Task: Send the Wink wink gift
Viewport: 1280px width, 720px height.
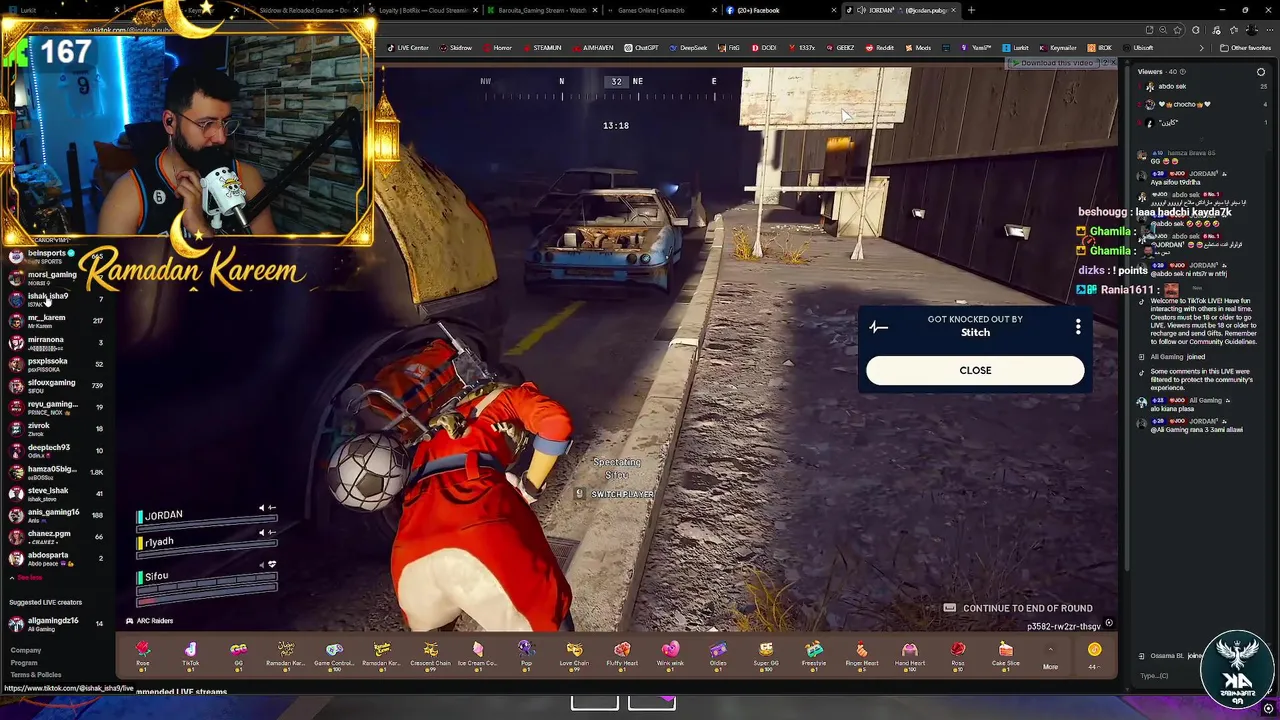Action: pos(670,654)
